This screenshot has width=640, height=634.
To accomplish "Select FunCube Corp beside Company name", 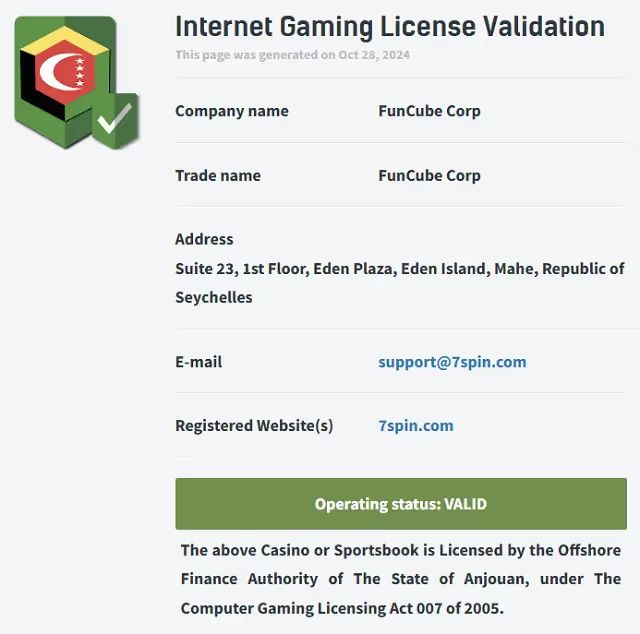I will point(429,111).
